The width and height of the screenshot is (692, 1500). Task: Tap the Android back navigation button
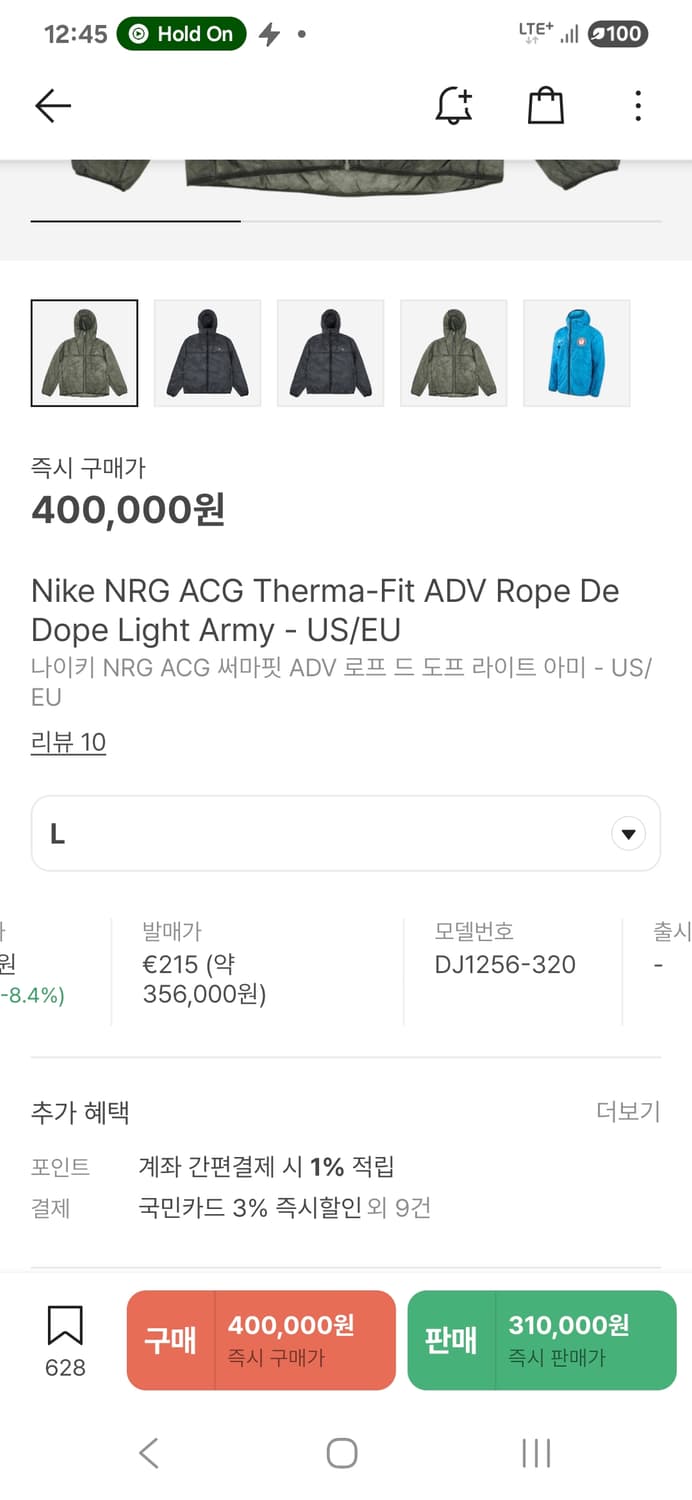(x=149, y=1453)
